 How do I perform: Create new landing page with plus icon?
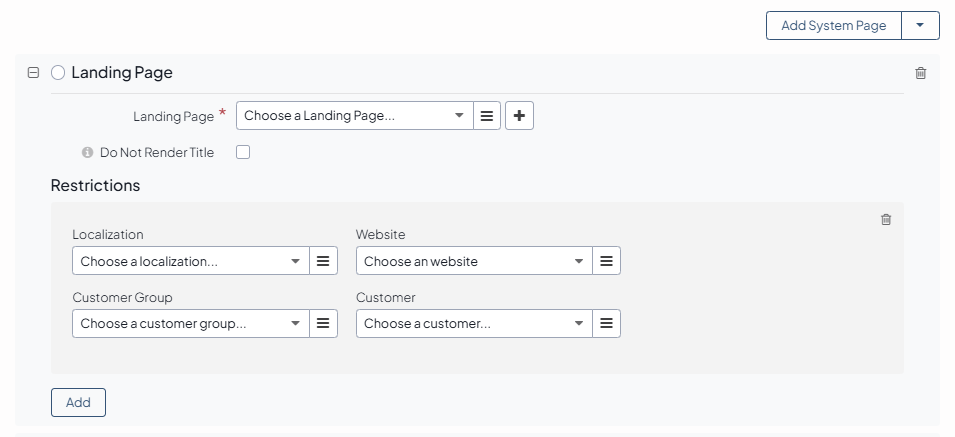pos(519,116)
